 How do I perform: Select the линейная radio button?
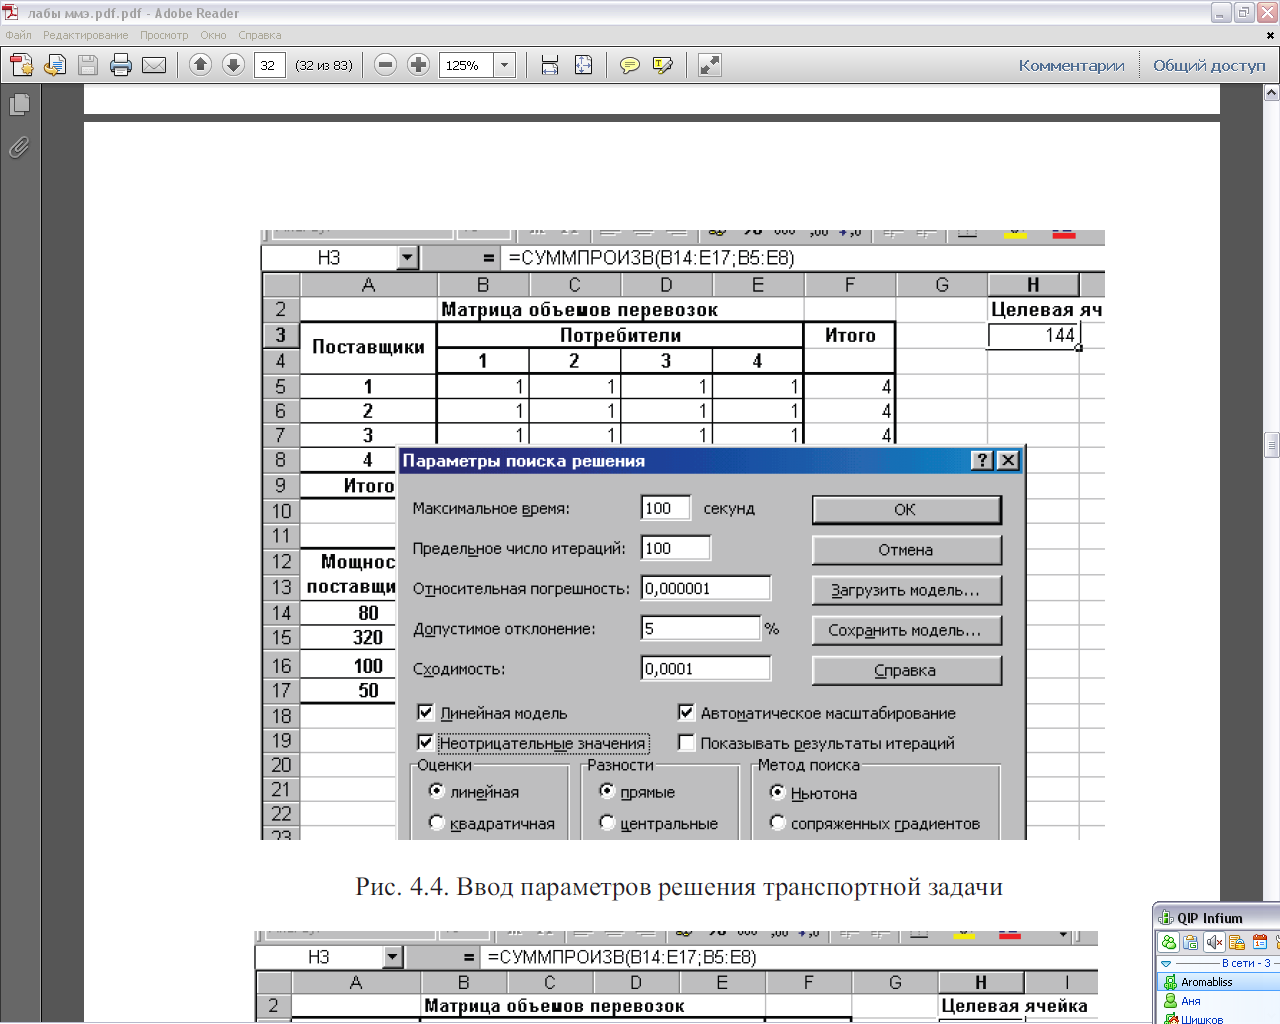tap(436, 791)
